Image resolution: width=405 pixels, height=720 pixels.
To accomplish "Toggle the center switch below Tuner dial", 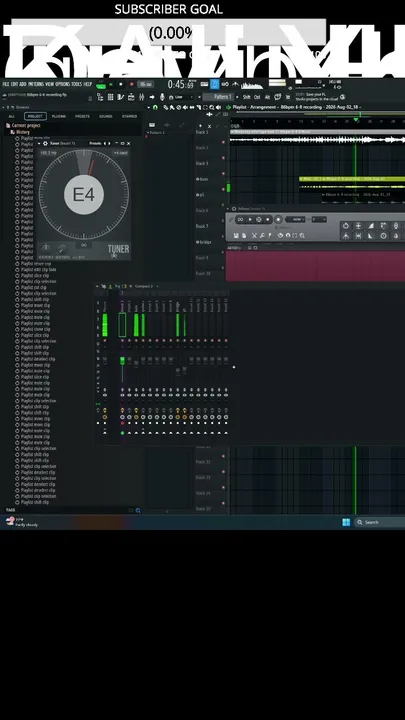I will pos(84,245).
